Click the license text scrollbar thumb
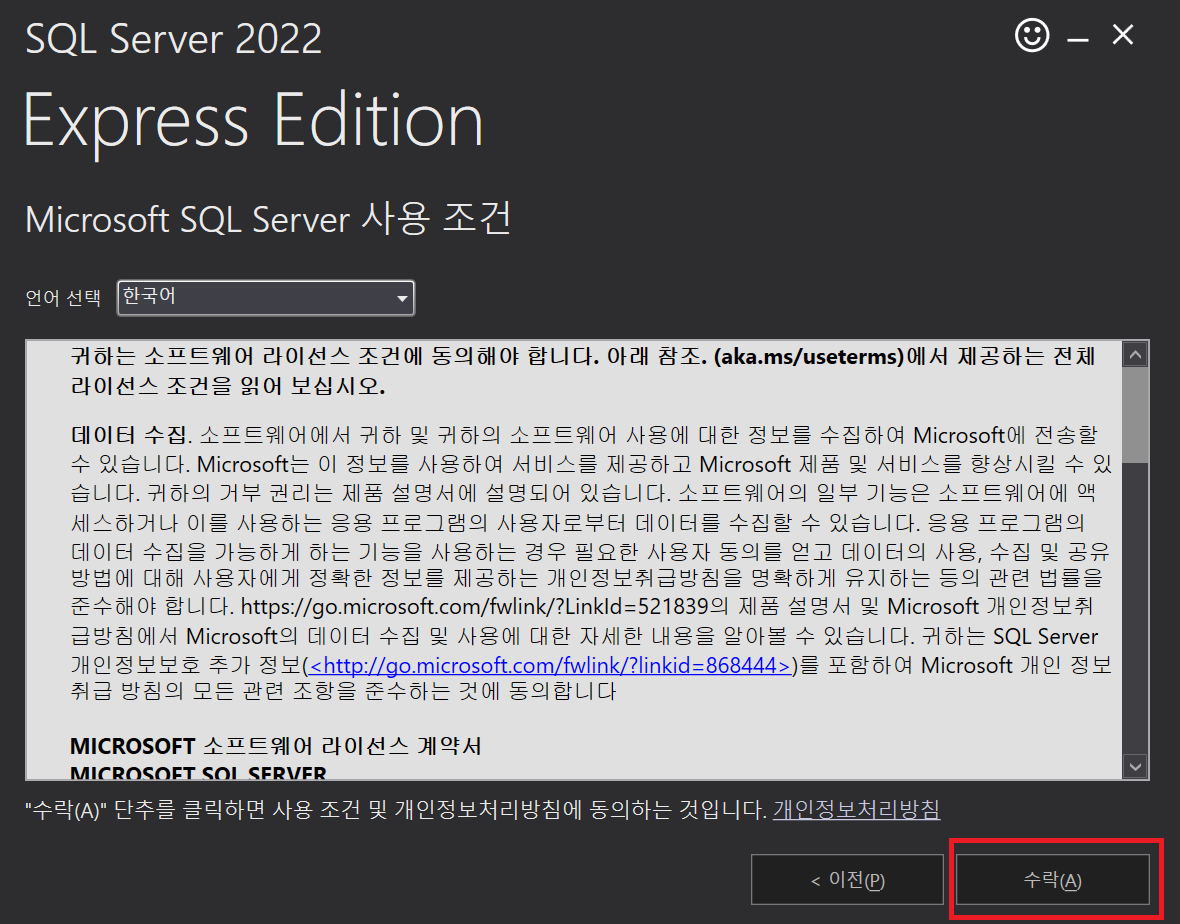Viewport: 1180px width, 924px height. (1135, 415)
